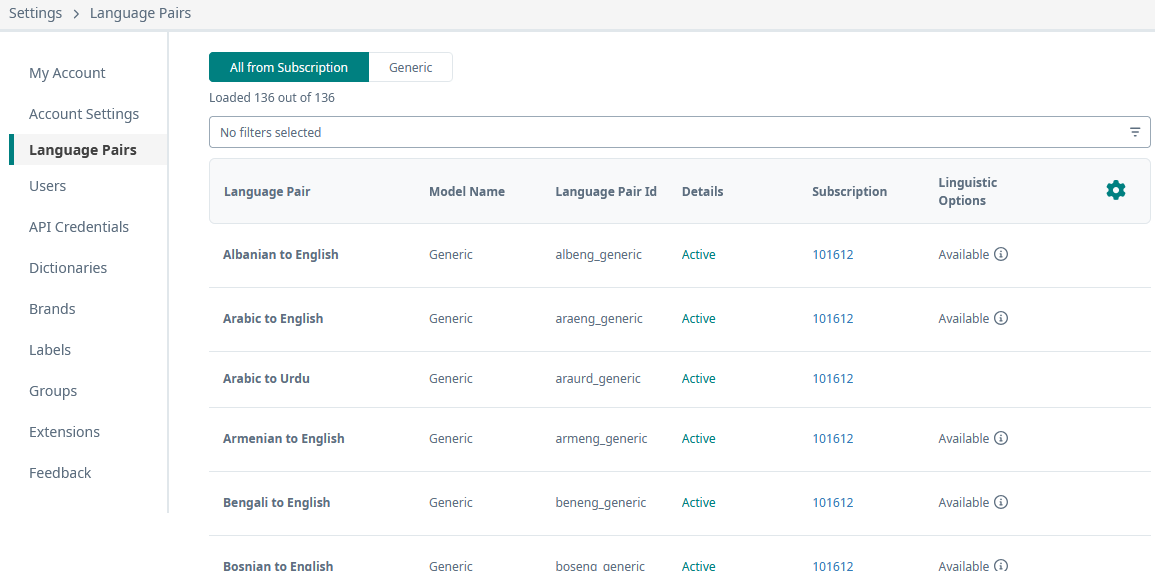Click Active status for Arabic to English
Screen dimensions: 1155x571
pos(698,318)
